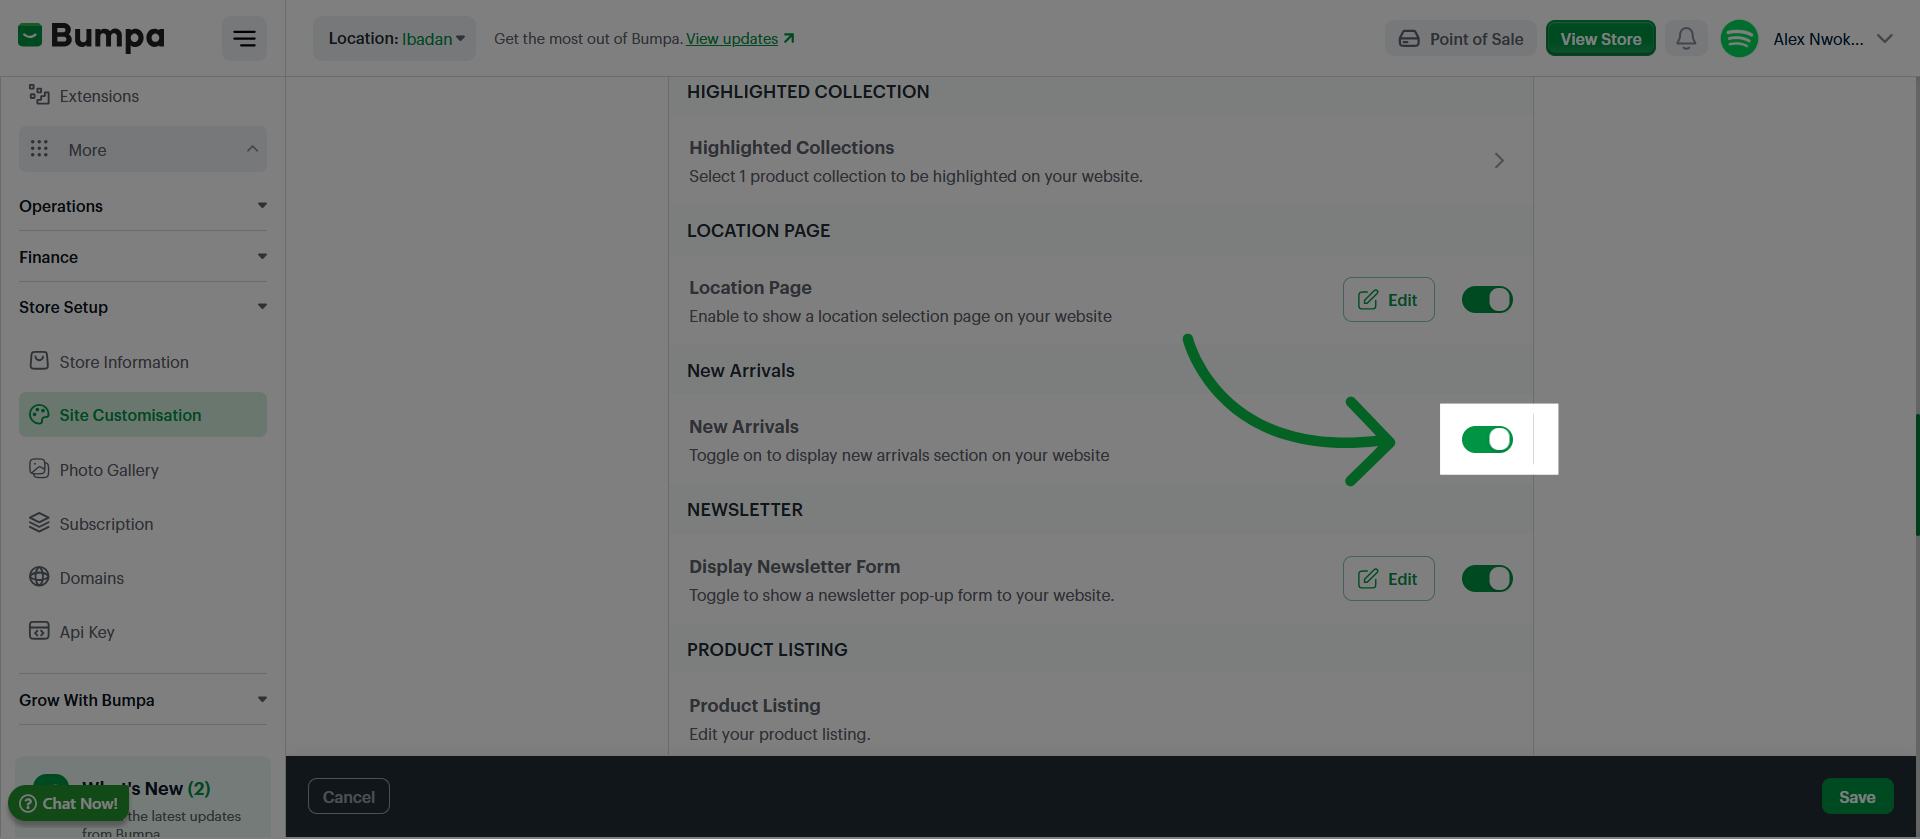Open Chat Now support widget

pos(69,803)
